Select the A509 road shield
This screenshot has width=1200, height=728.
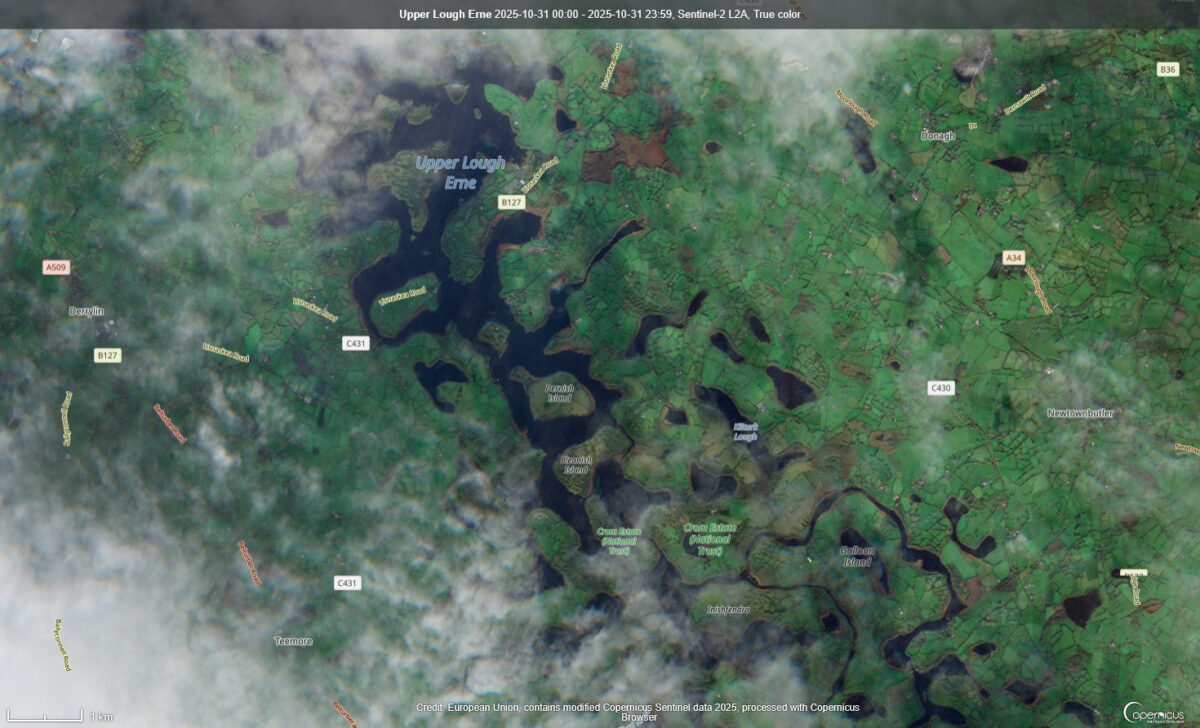click(54, 267)
